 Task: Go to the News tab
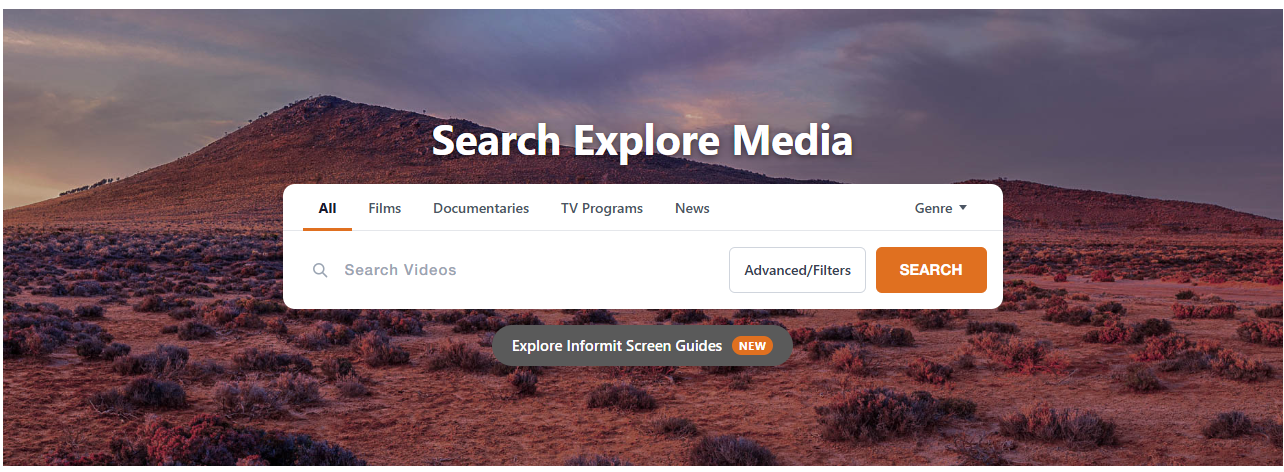coord(692,208)
